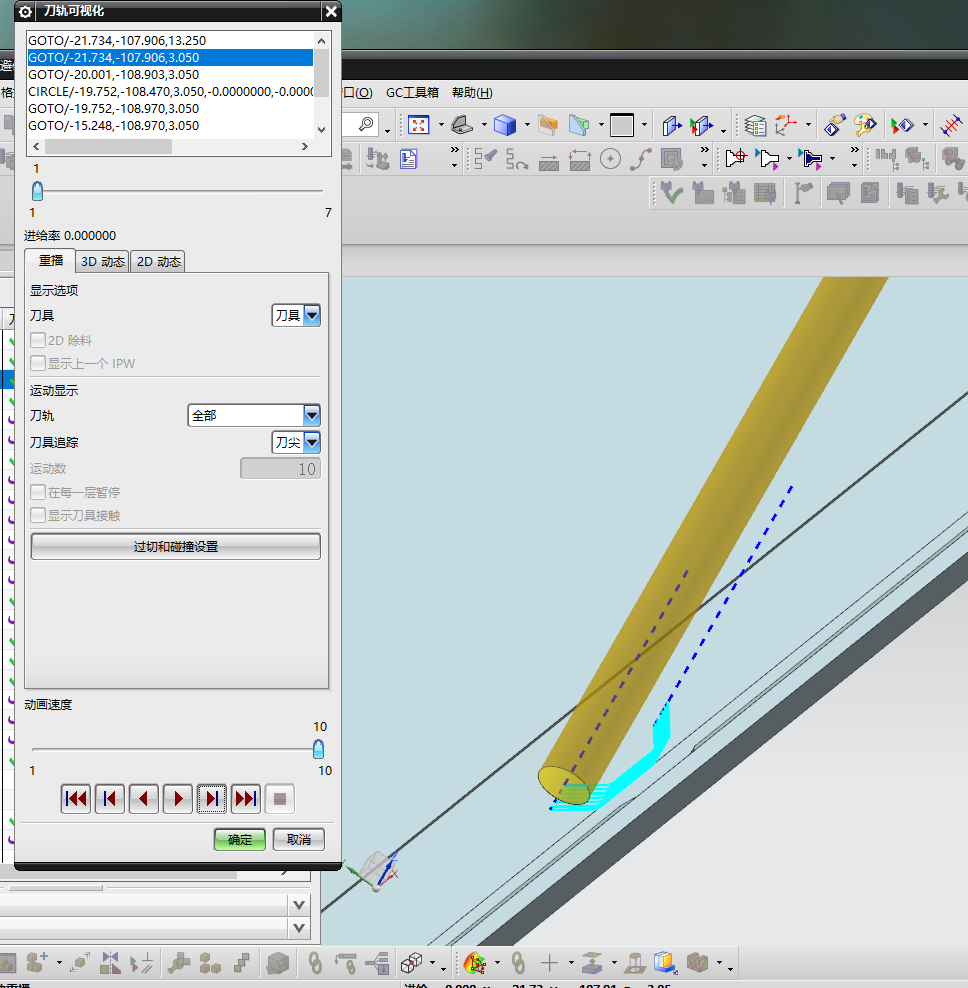Rewind to start of tool path
Image resolution: width=968 pixels, height=988 pixels.
click(x=76, y=799)
